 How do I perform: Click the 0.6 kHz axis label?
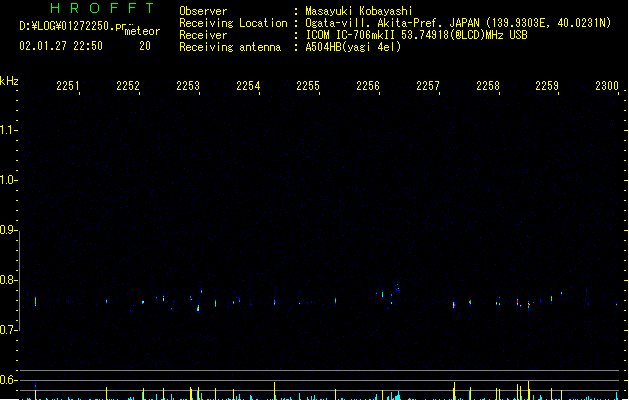[7, 380]
